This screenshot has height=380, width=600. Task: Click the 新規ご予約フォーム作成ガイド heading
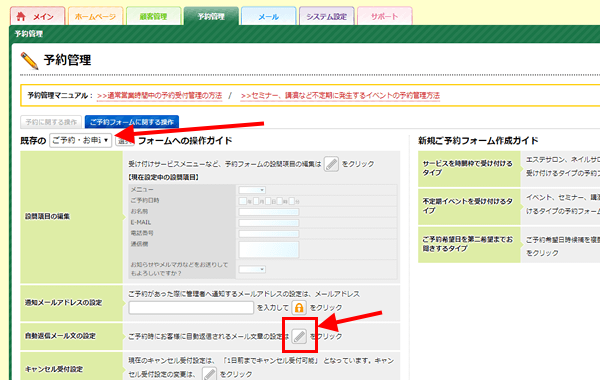point(478,141)
